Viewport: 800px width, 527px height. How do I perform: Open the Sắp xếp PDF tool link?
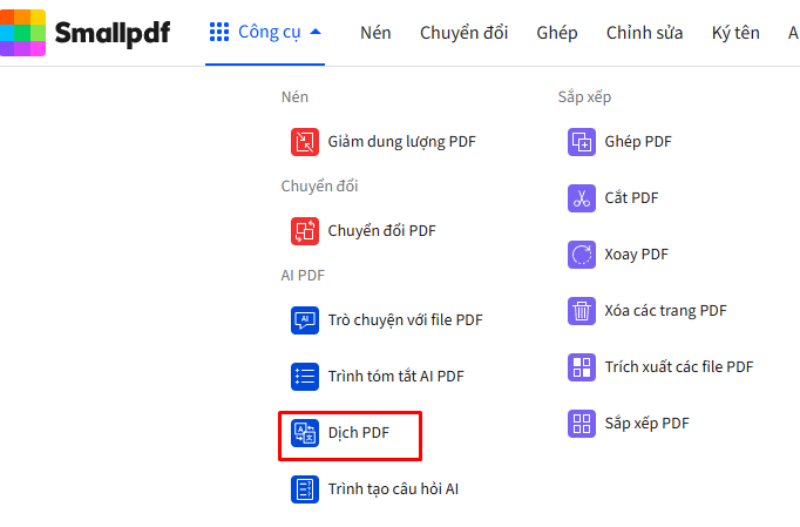coord(646,423)
